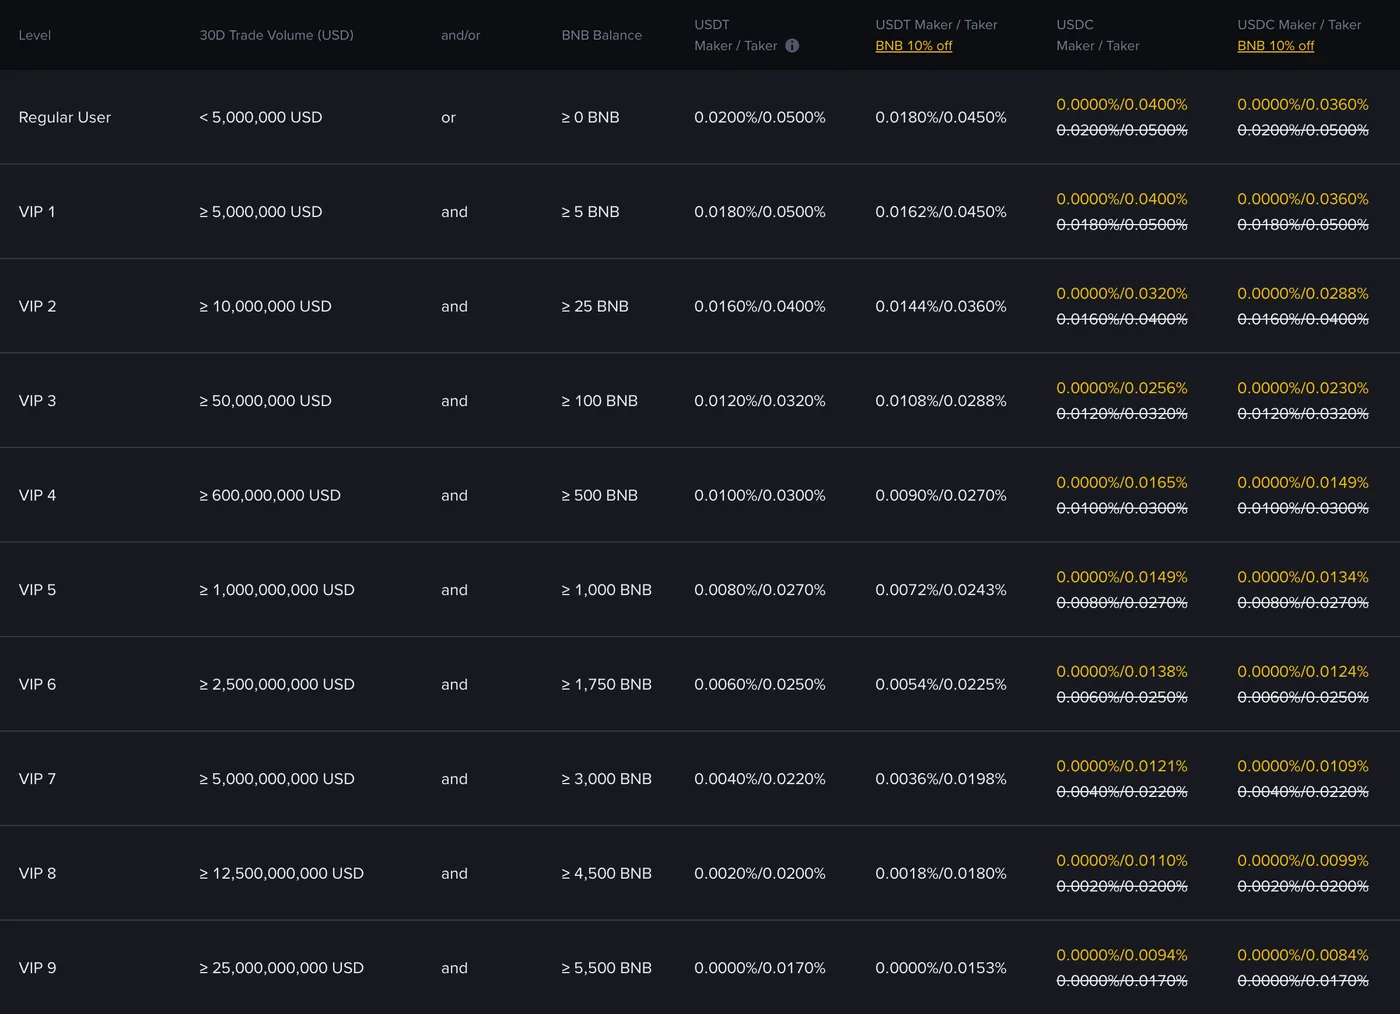Select the 0.0200%/0.0500% USDT fee for Regular User
Viewport: 1400px width, 1014px height.
point(760,117)
